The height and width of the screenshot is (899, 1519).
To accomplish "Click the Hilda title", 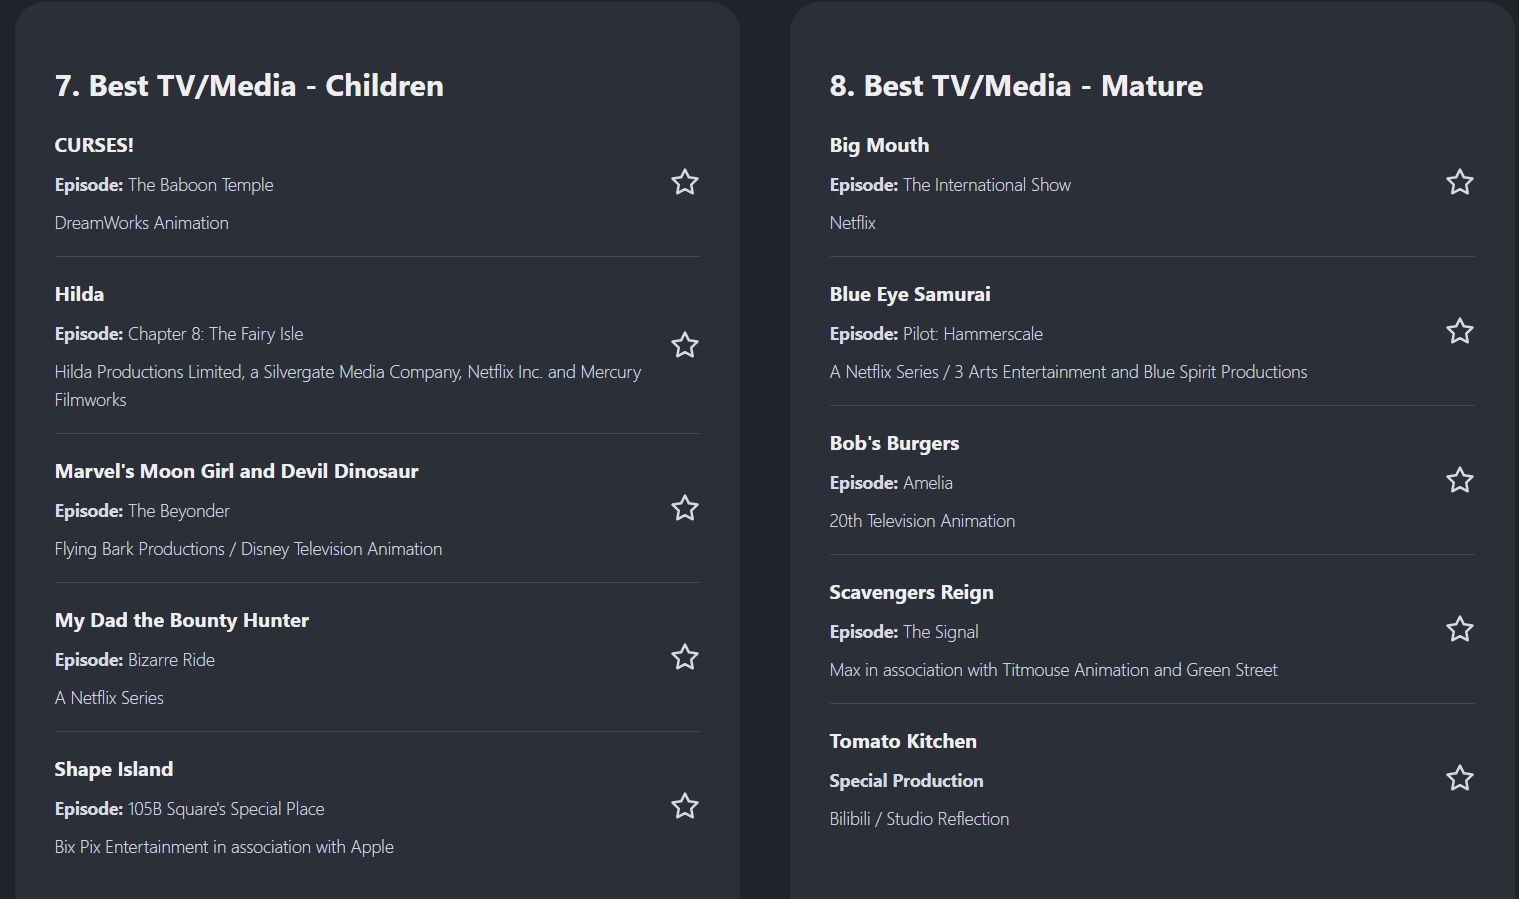I will pos(79,294).
